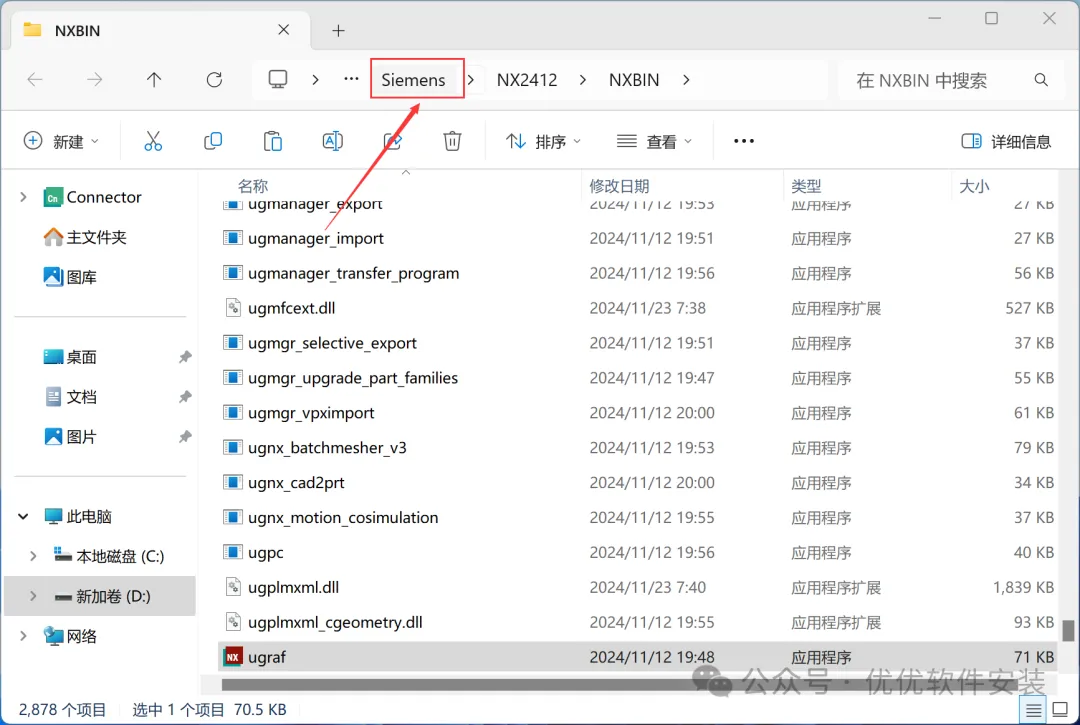The height and width of the screenshot is (725, 1080).
Task: Expand 本地磁盘 (C:) tree node
Action: pyautogui.click(x=33, y=556)
